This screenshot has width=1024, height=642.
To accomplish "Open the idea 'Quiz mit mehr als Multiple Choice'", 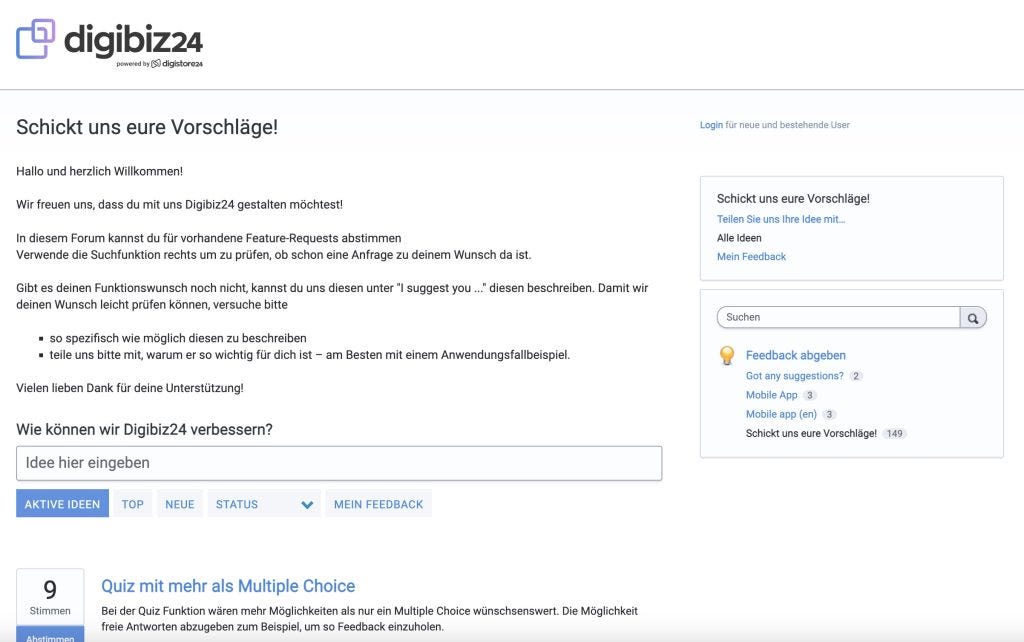I will point(227,585).
